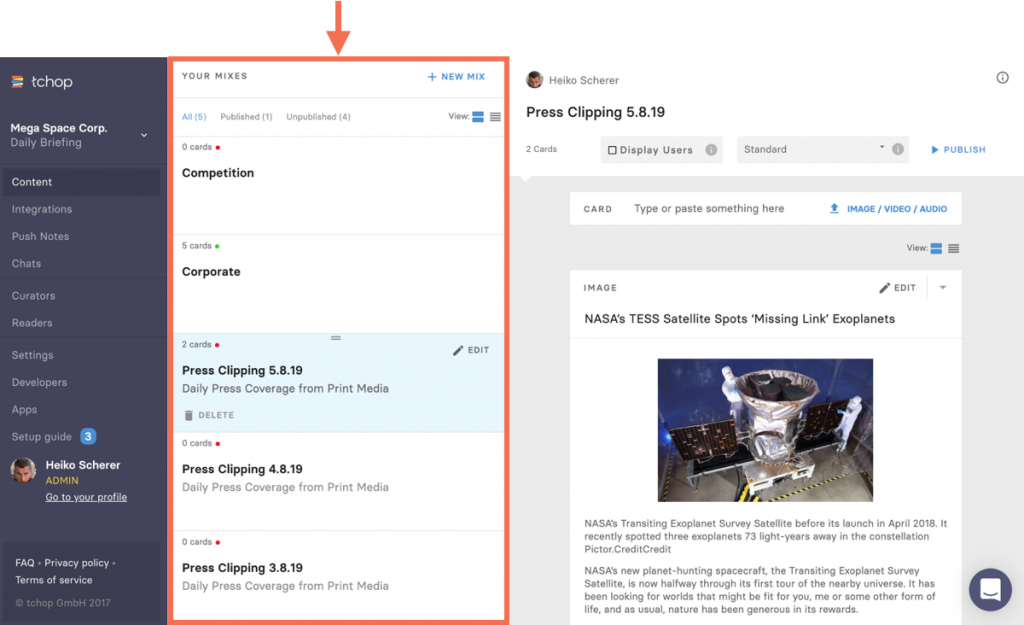Open Readers in sidebar
This screenshot has height=625, width=1024.
[x=32, y=323]
